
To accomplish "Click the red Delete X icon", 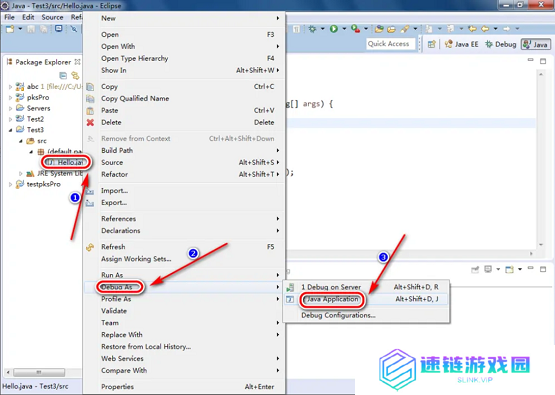I will click(90, 122).
